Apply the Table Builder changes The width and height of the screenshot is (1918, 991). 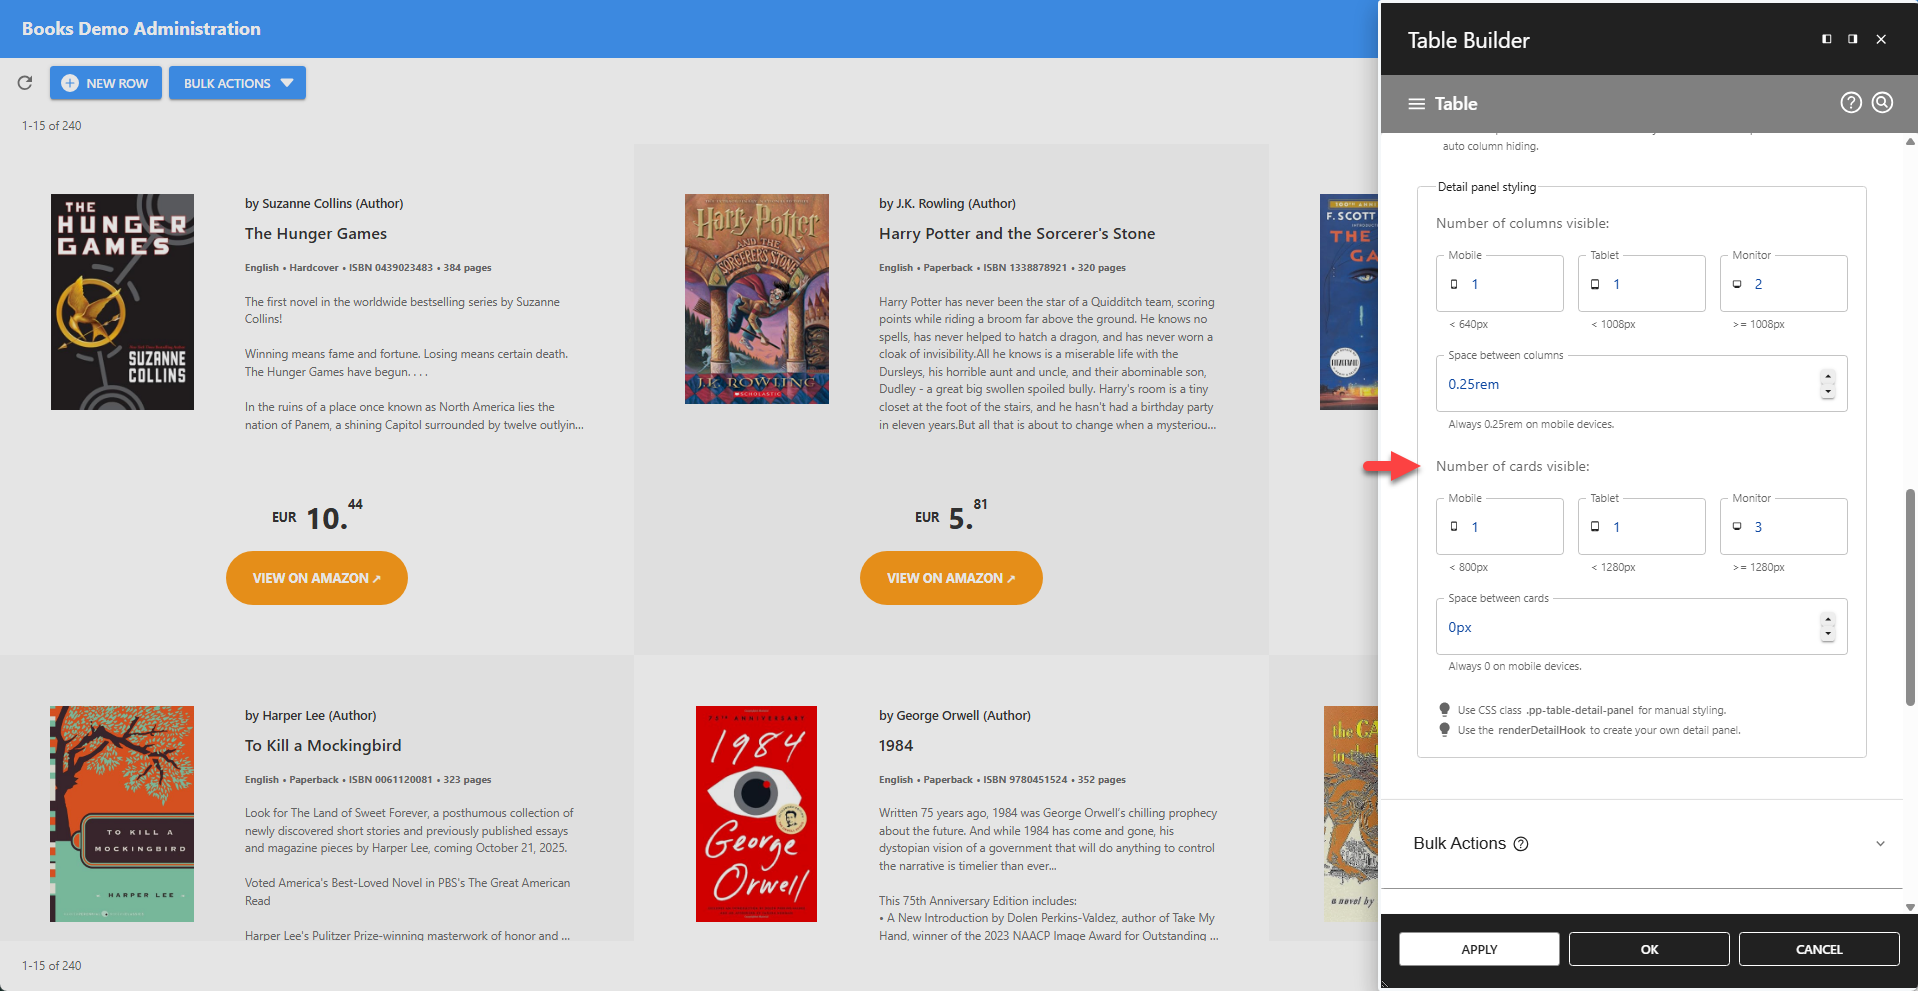point(1479,949)
